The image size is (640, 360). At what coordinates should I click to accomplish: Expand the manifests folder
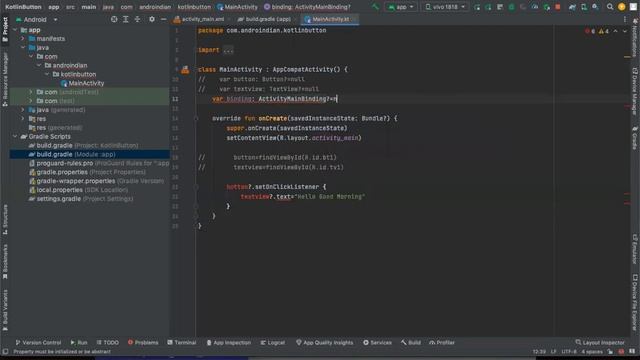pyautogui.click(x=23, y=39)
